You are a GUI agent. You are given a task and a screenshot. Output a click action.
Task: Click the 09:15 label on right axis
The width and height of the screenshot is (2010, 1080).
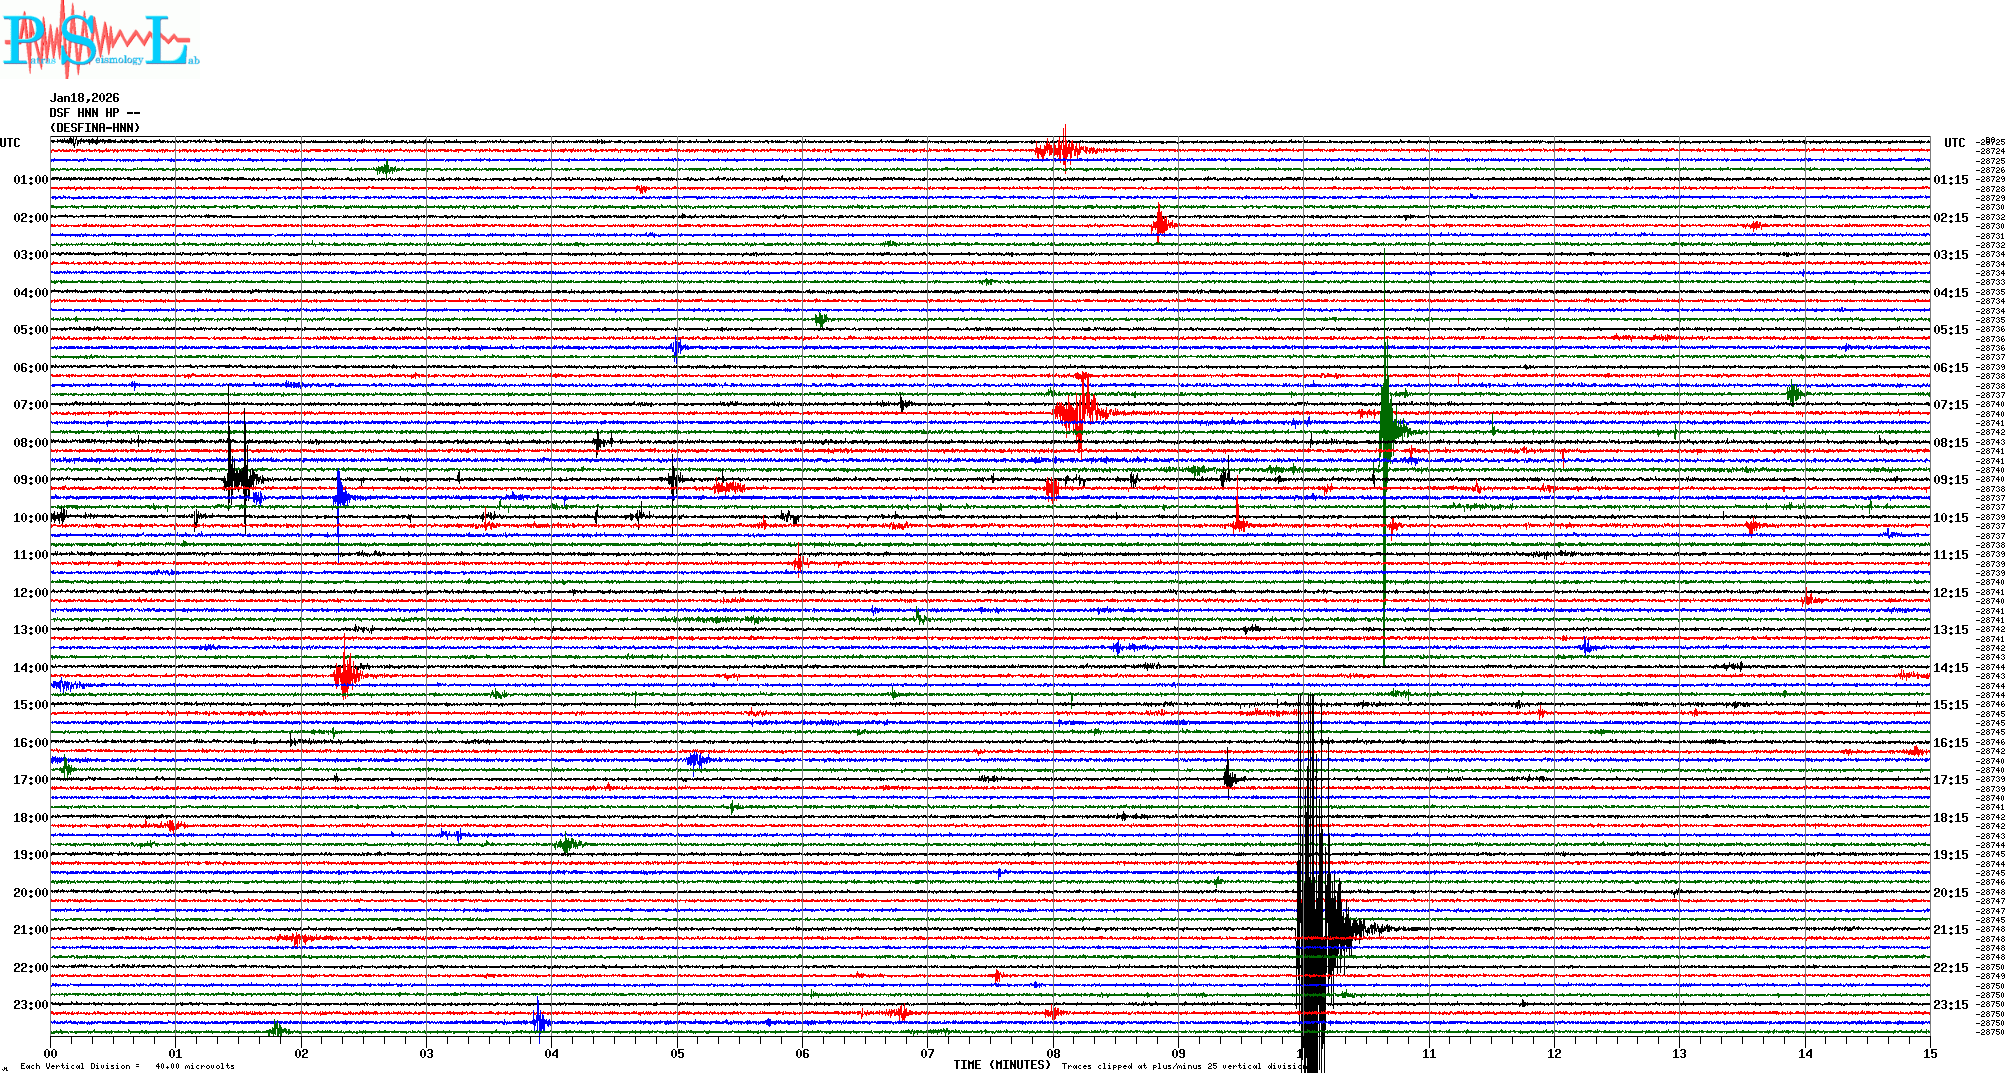[x=1950, y=480]
